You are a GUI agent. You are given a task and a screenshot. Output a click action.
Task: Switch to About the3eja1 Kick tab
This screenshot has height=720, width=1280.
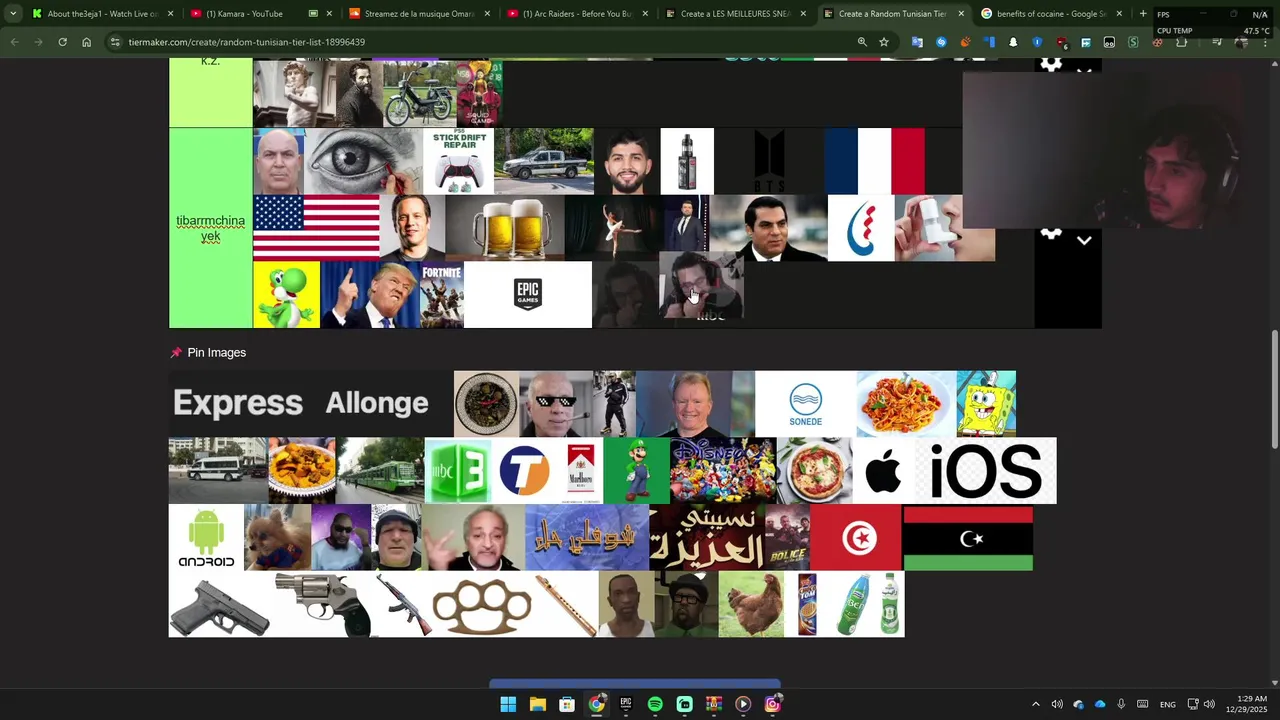(102, 14)
